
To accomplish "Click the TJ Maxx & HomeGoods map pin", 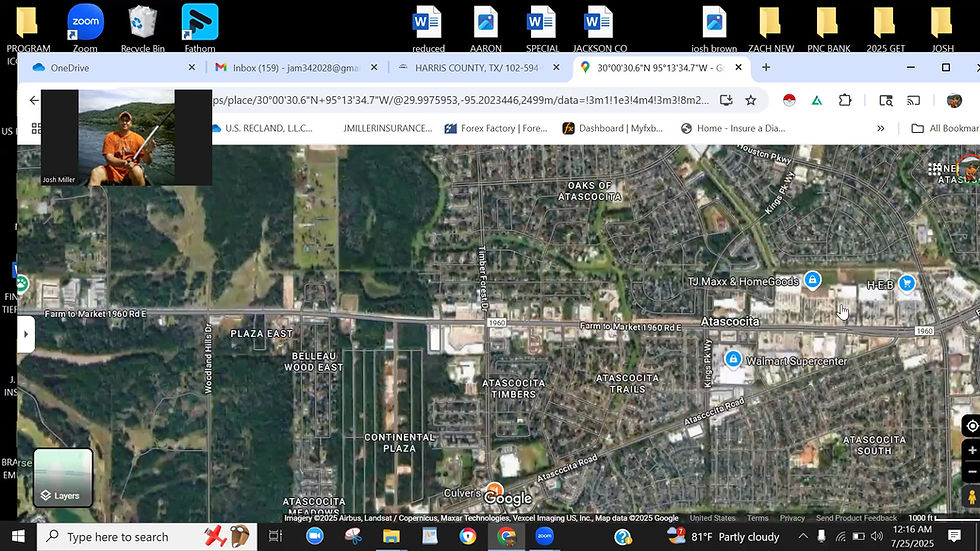I will (812, 280).
